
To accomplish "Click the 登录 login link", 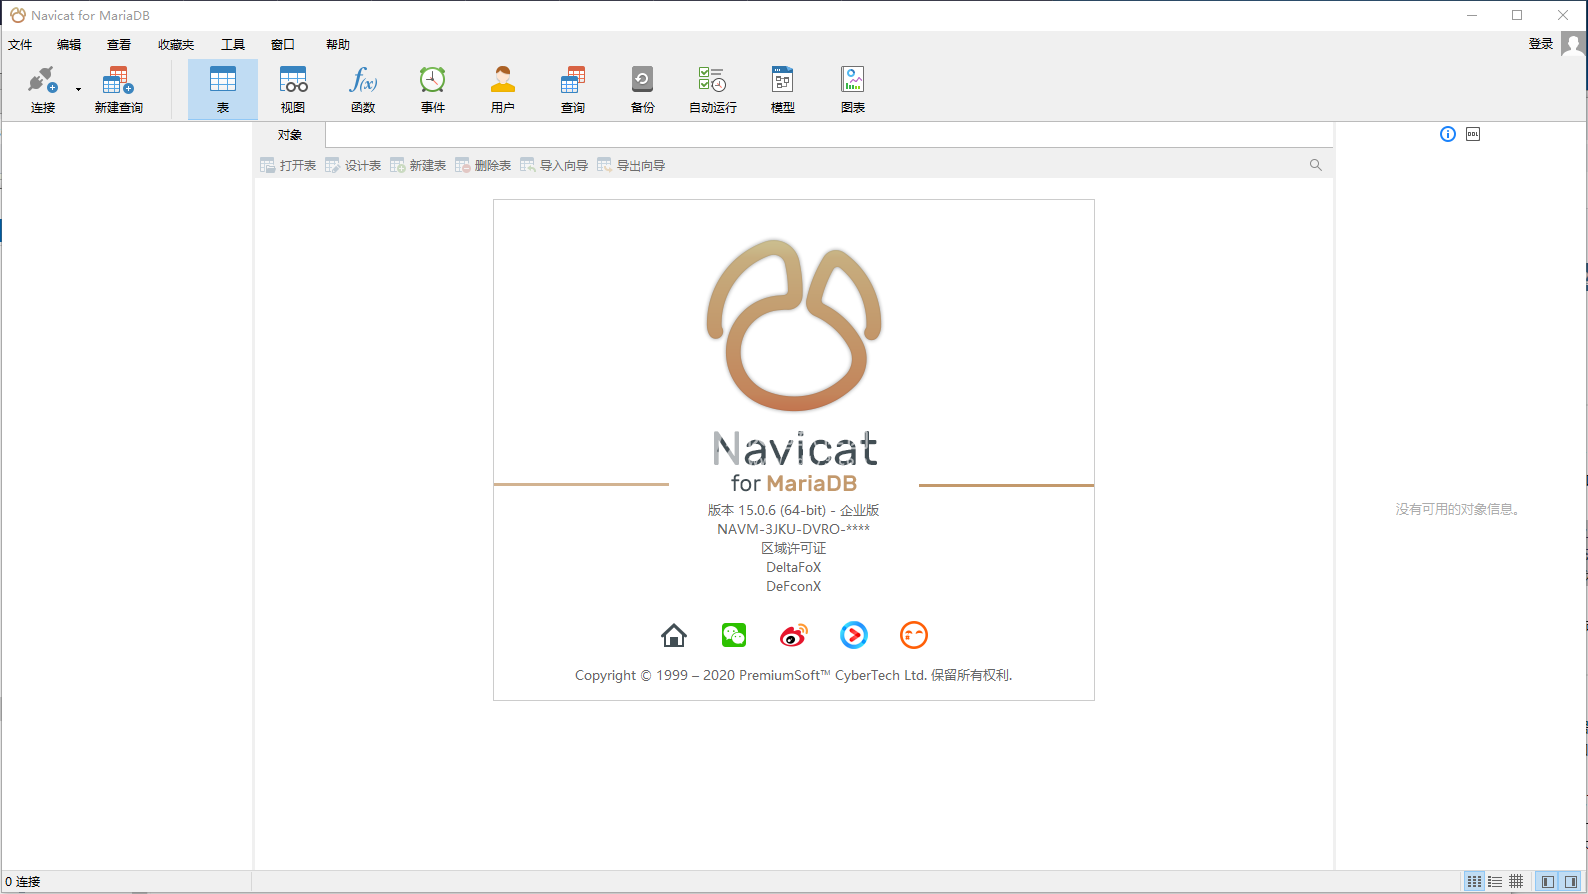I will pos(1541,44).
